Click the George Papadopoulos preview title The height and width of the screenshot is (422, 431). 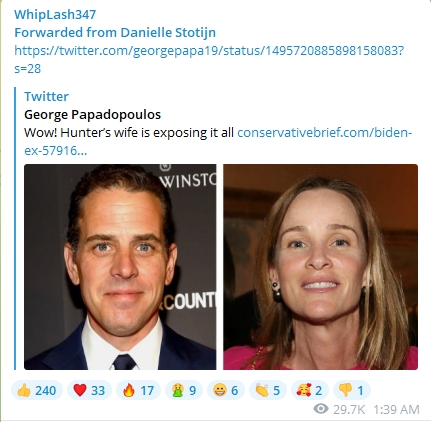[x=92, y=115]
